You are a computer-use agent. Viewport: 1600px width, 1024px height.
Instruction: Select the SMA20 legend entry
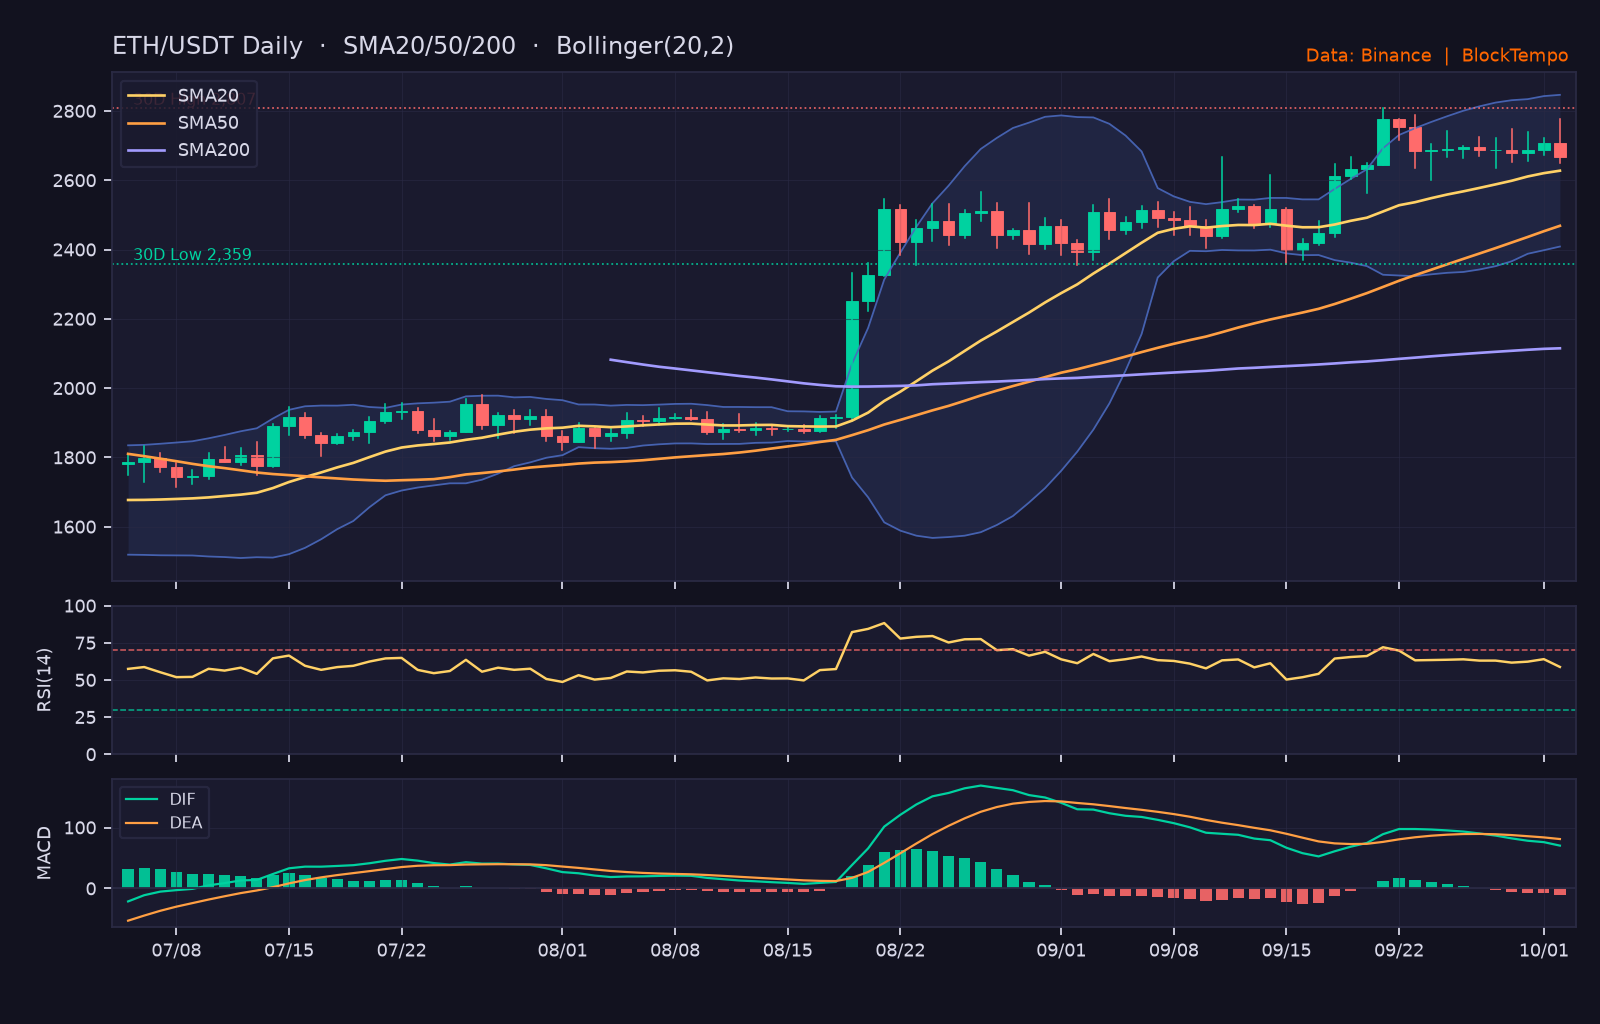183,96
